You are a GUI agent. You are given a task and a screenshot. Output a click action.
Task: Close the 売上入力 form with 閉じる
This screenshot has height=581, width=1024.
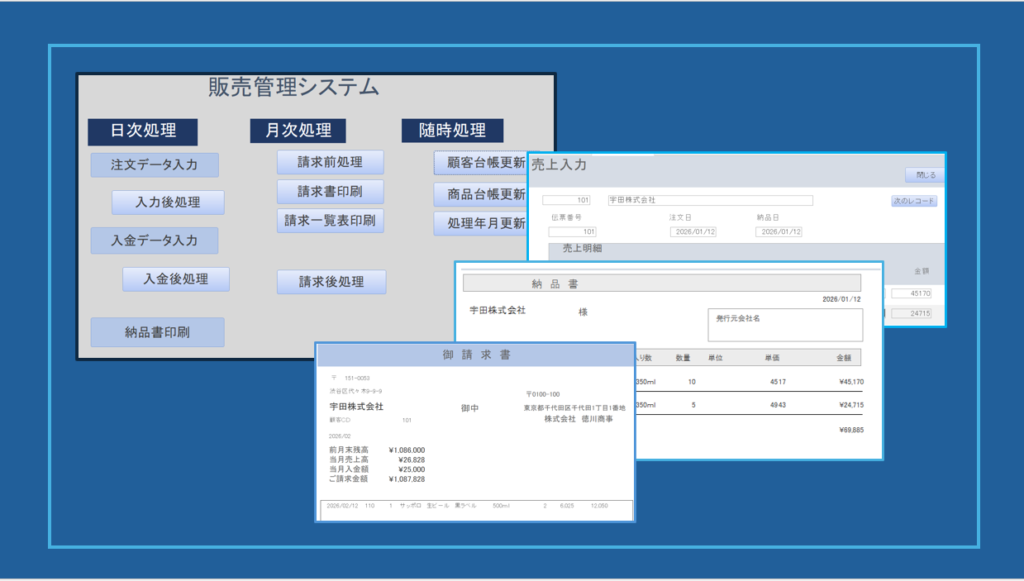pyautogui.click(x=924, y=175)
